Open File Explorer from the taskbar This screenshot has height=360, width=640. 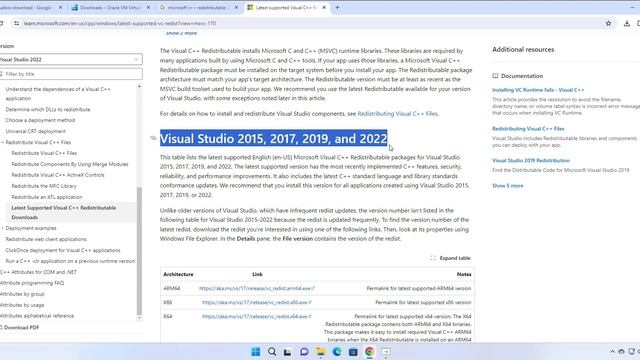(320, 352)
